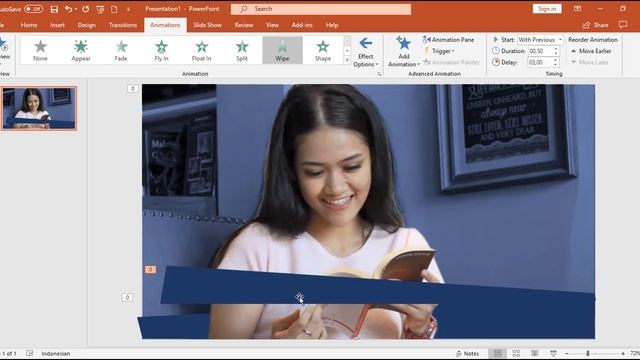The image size is (640, 360).
Task: Open the Help tab
Action: point(332,25)
